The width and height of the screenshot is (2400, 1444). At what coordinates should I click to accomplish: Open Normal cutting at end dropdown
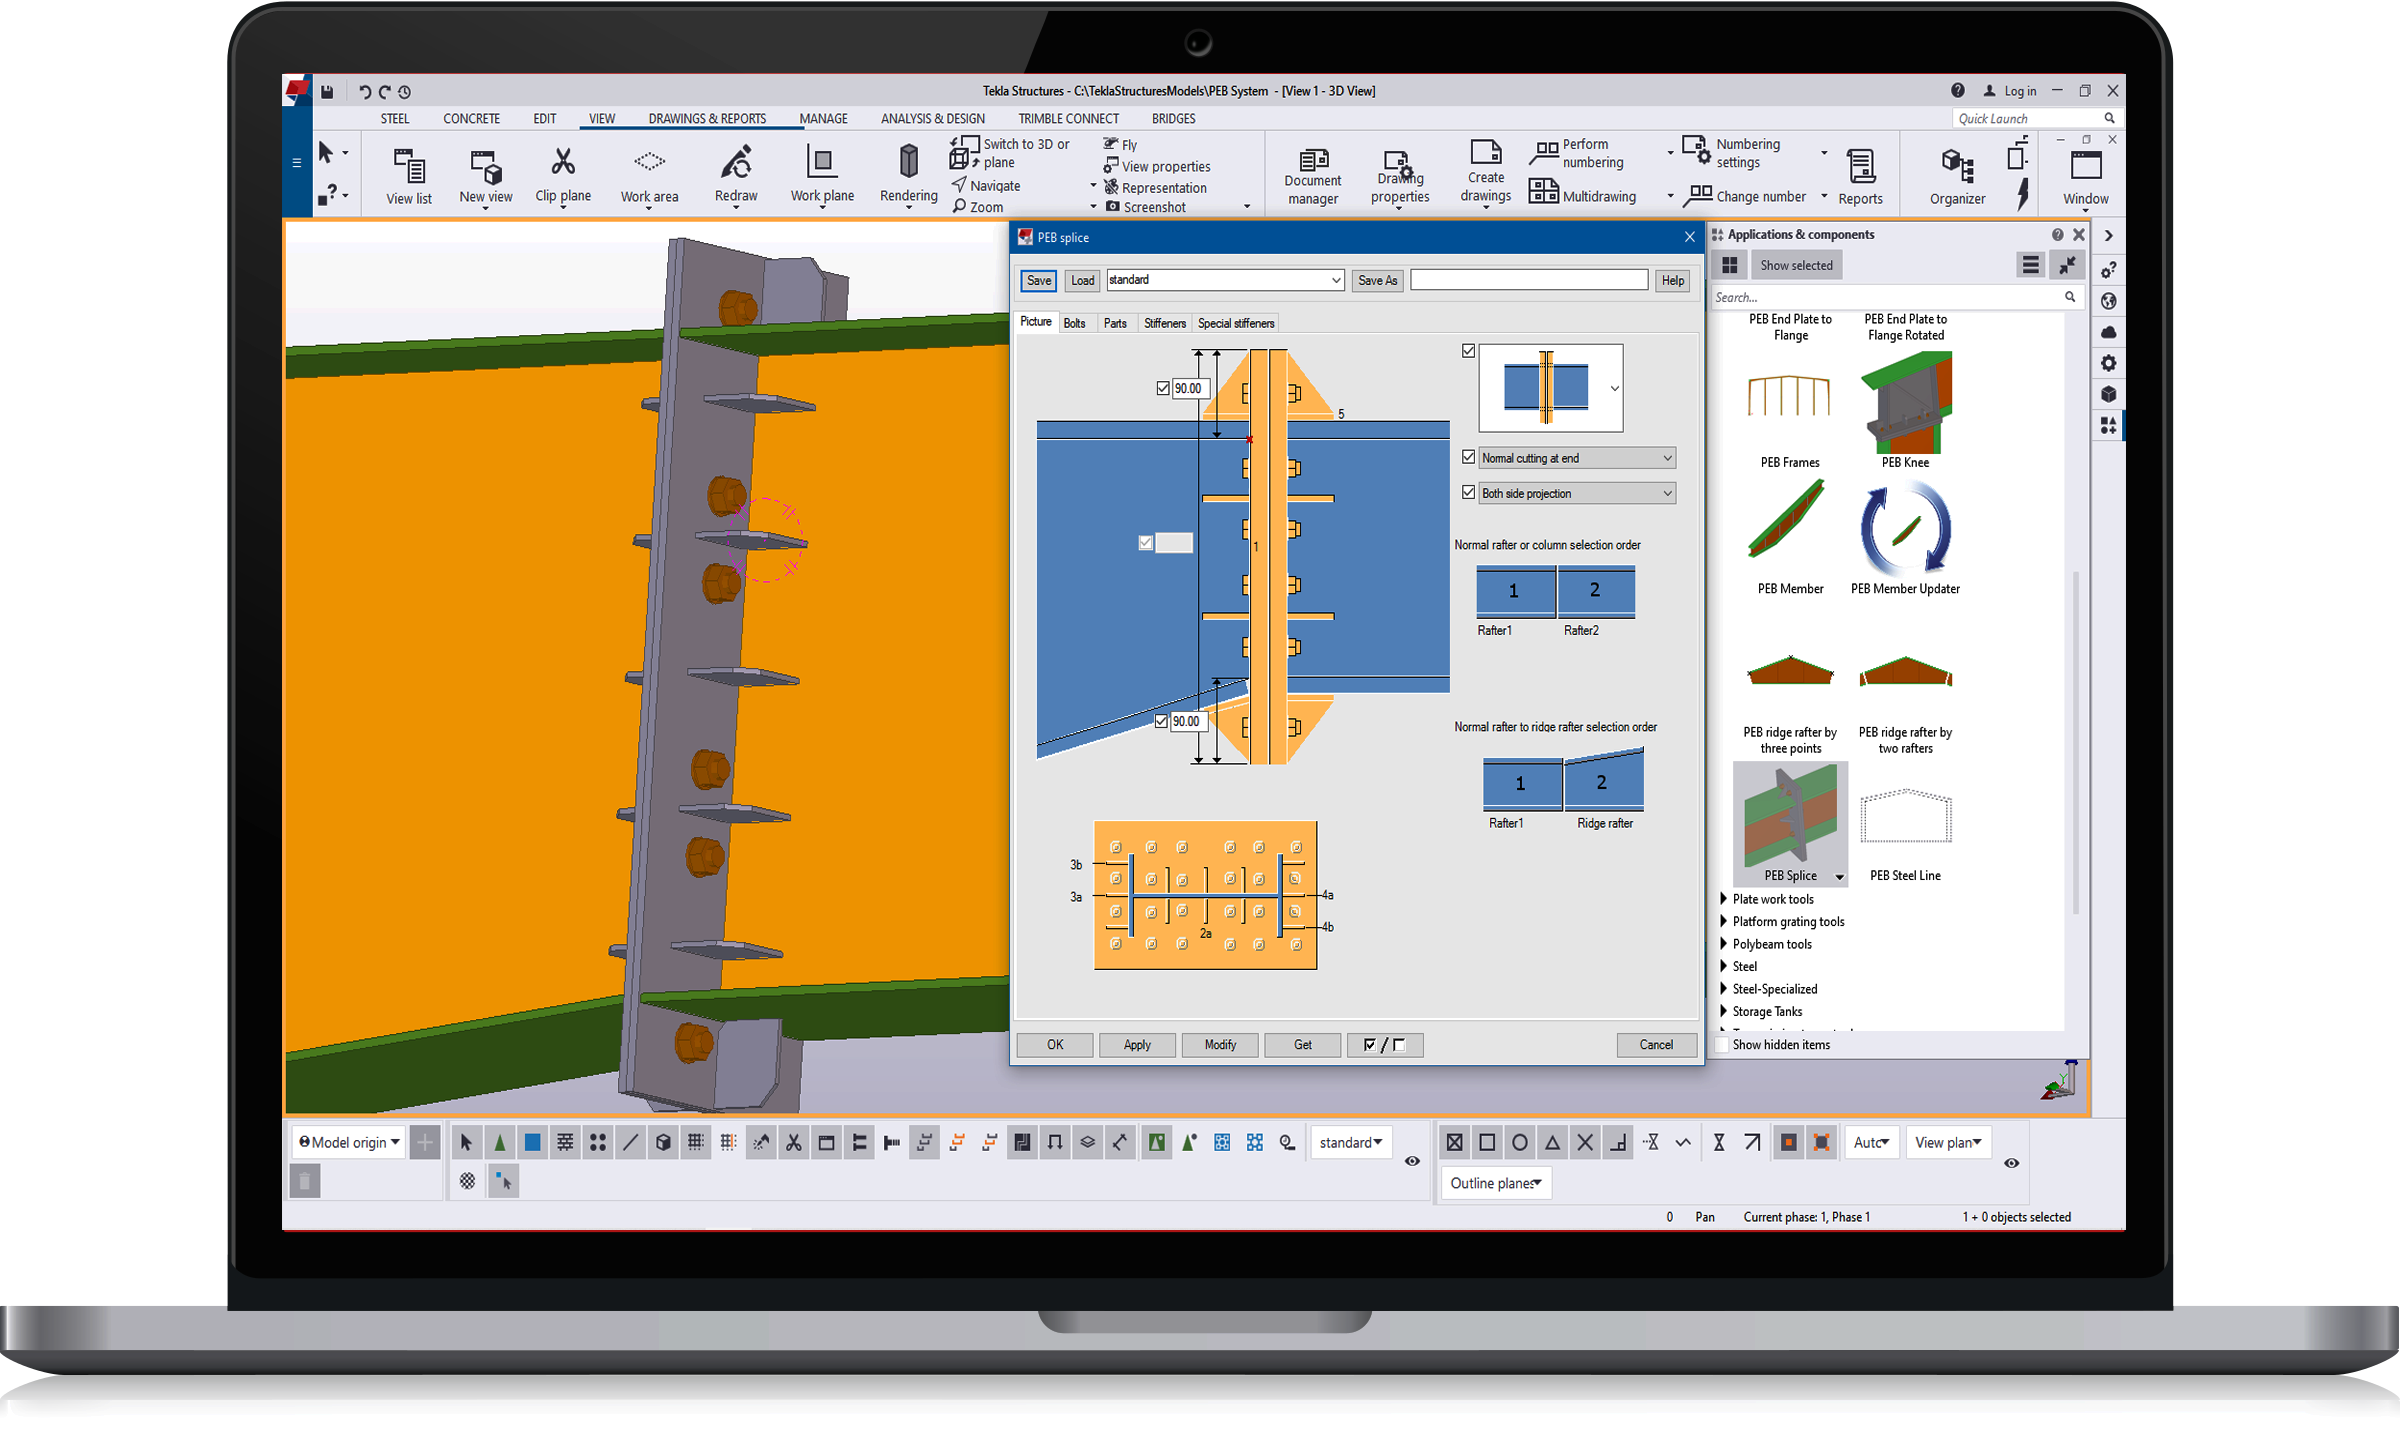[1577, 458]
